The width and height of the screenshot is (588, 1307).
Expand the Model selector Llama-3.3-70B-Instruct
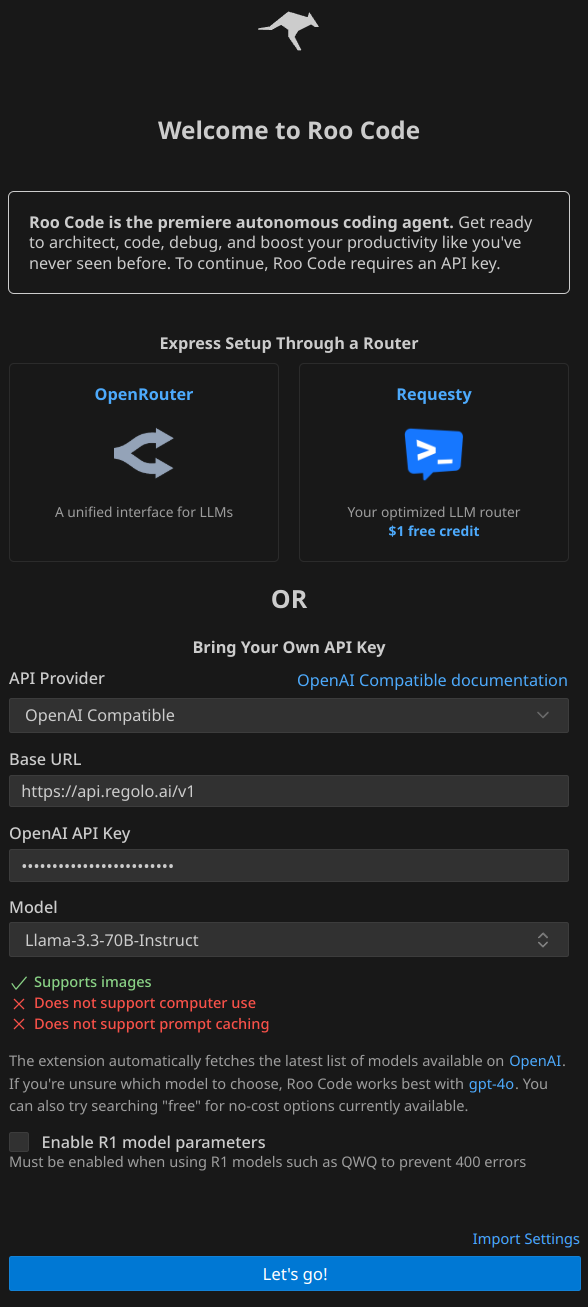[289, 940]
